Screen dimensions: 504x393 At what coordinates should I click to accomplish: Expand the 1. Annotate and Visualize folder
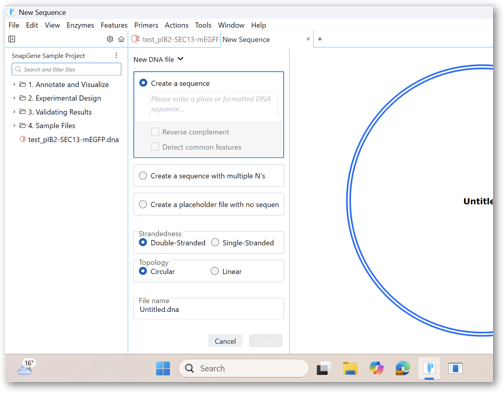pos(14,84)
